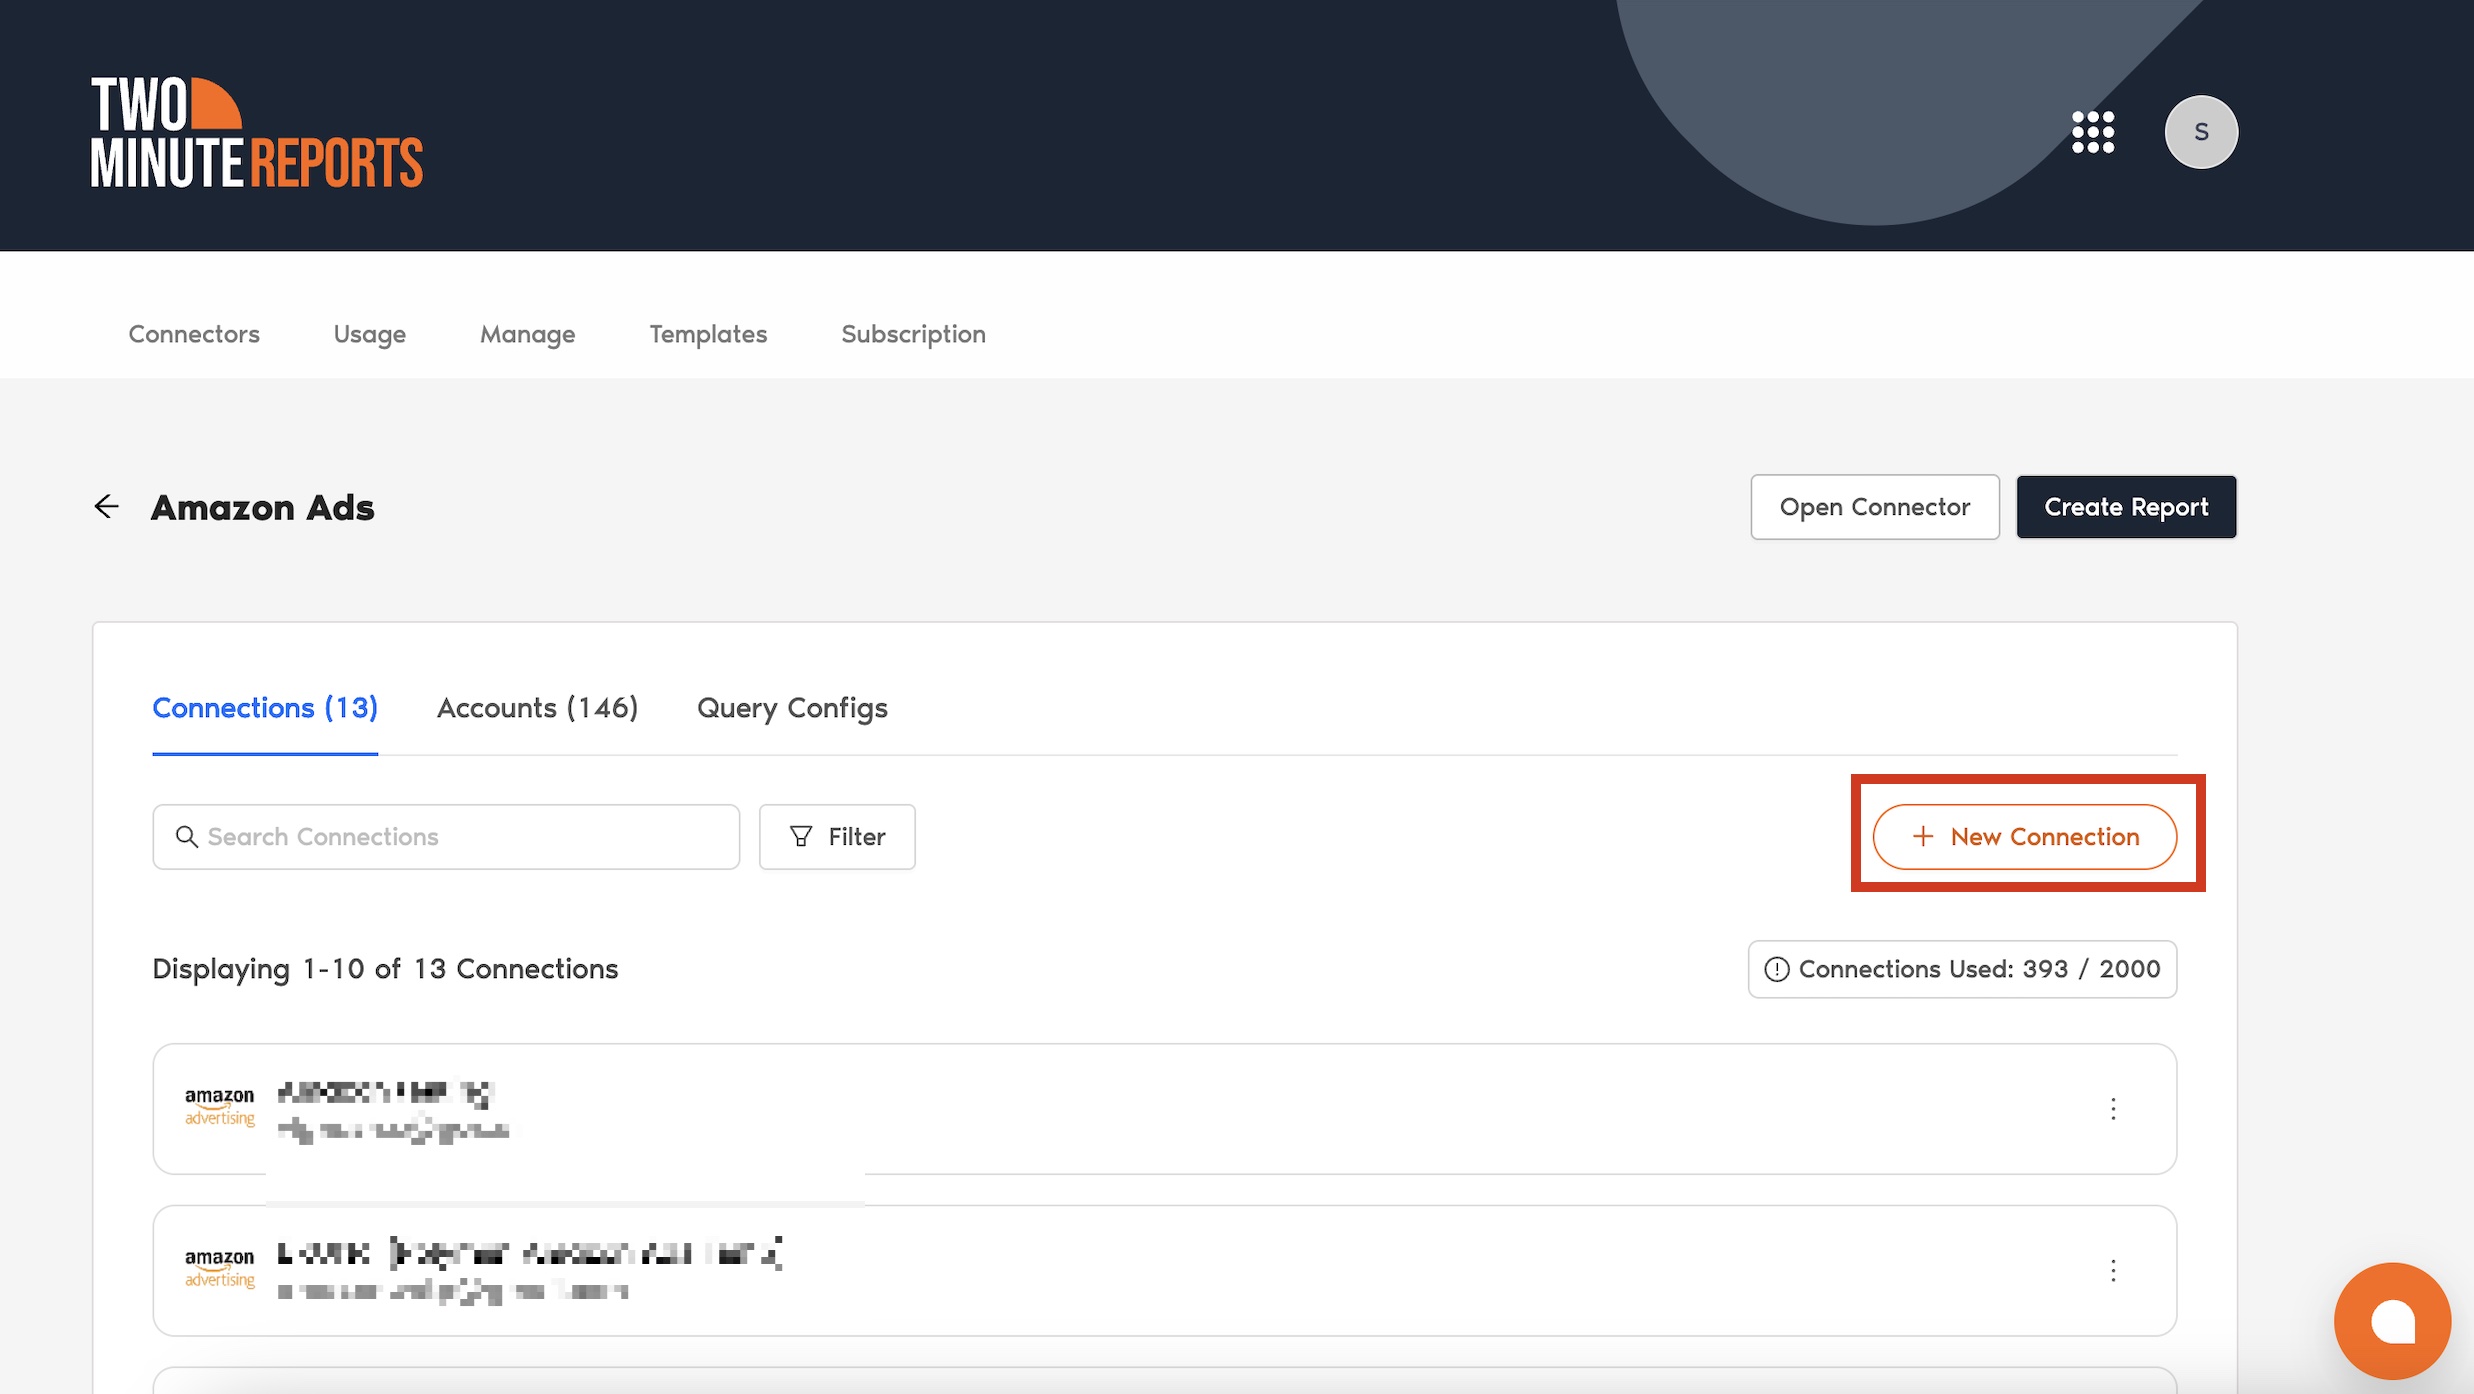Open the three-dot menu of the first connection
Screen dimensions: 2474x1394
coord(2112,1108)
